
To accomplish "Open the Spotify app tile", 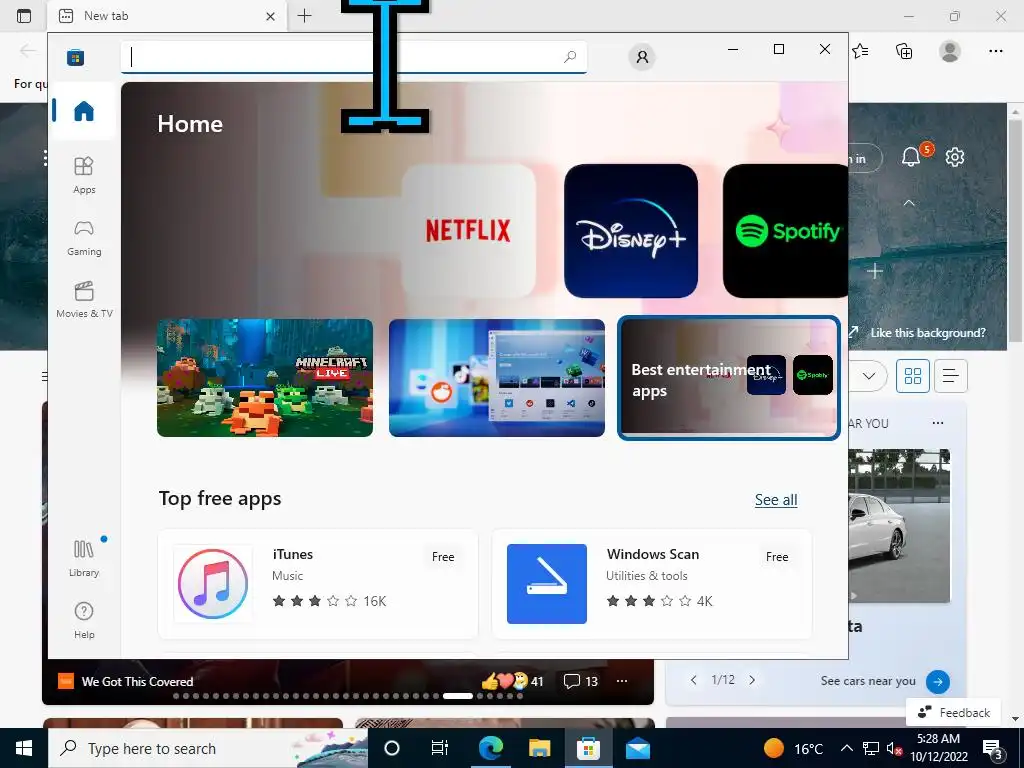I will point(786,231).
